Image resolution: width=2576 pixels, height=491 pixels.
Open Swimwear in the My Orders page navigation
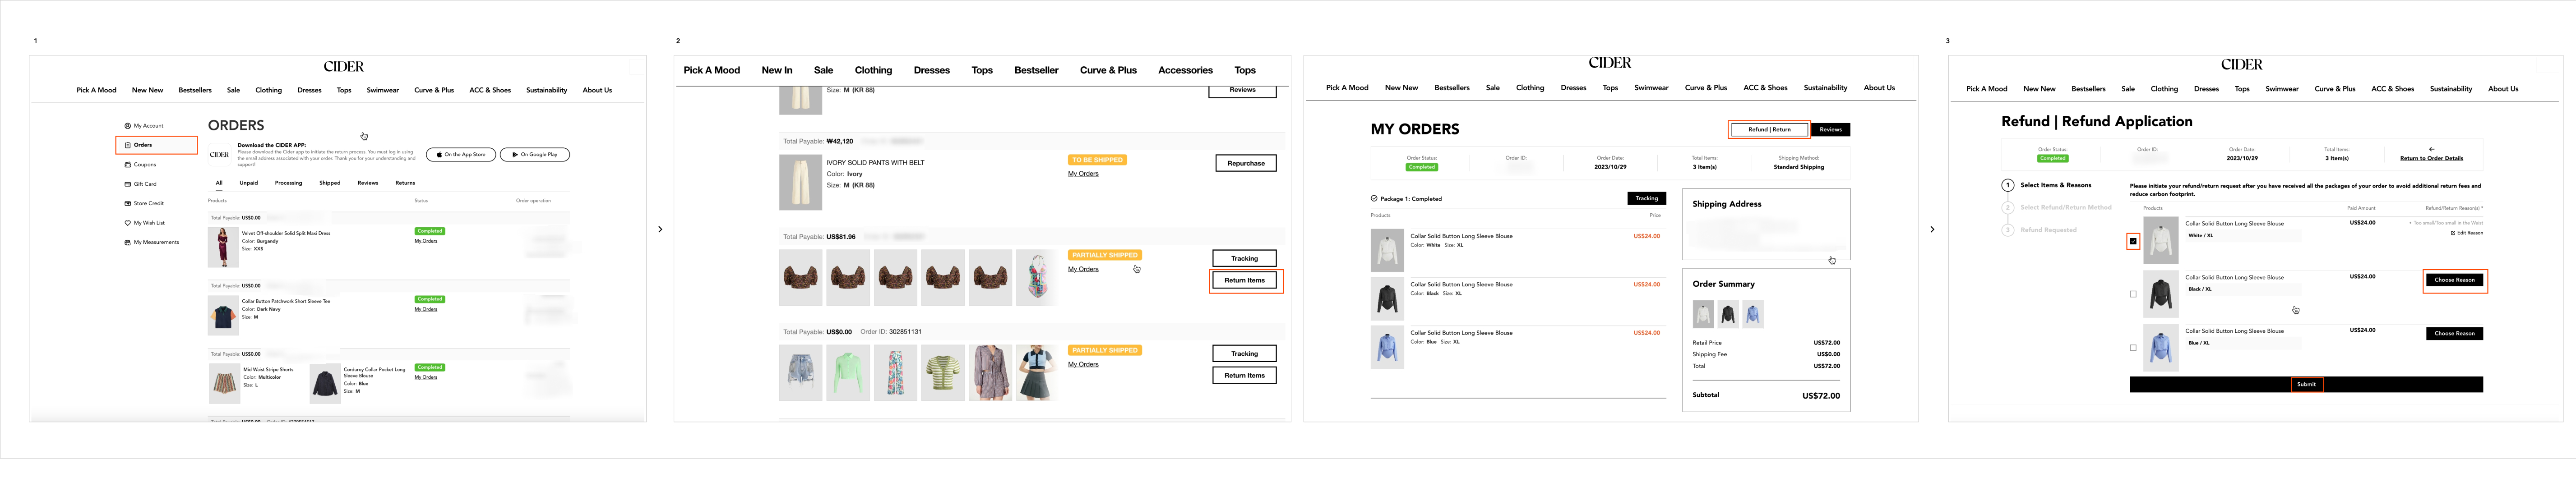[x=1651, y=88]
